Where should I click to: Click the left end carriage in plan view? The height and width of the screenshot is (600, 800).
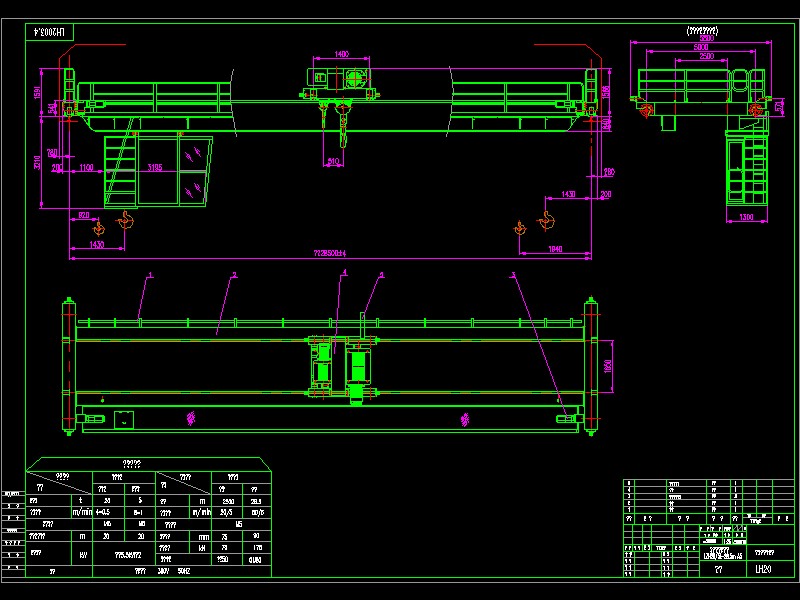point(69,366)
